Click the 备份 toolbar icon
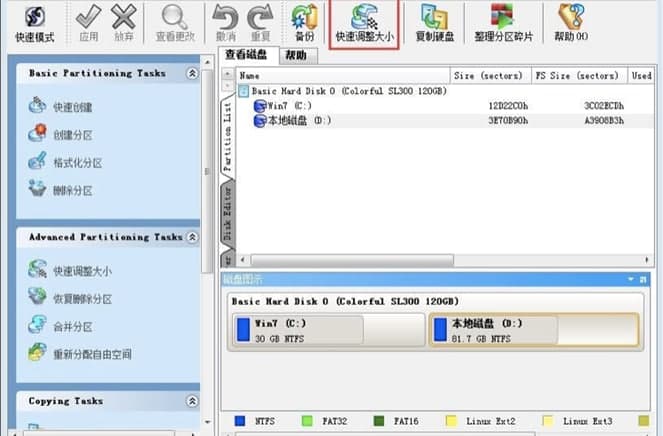 [x=304, y=17]
